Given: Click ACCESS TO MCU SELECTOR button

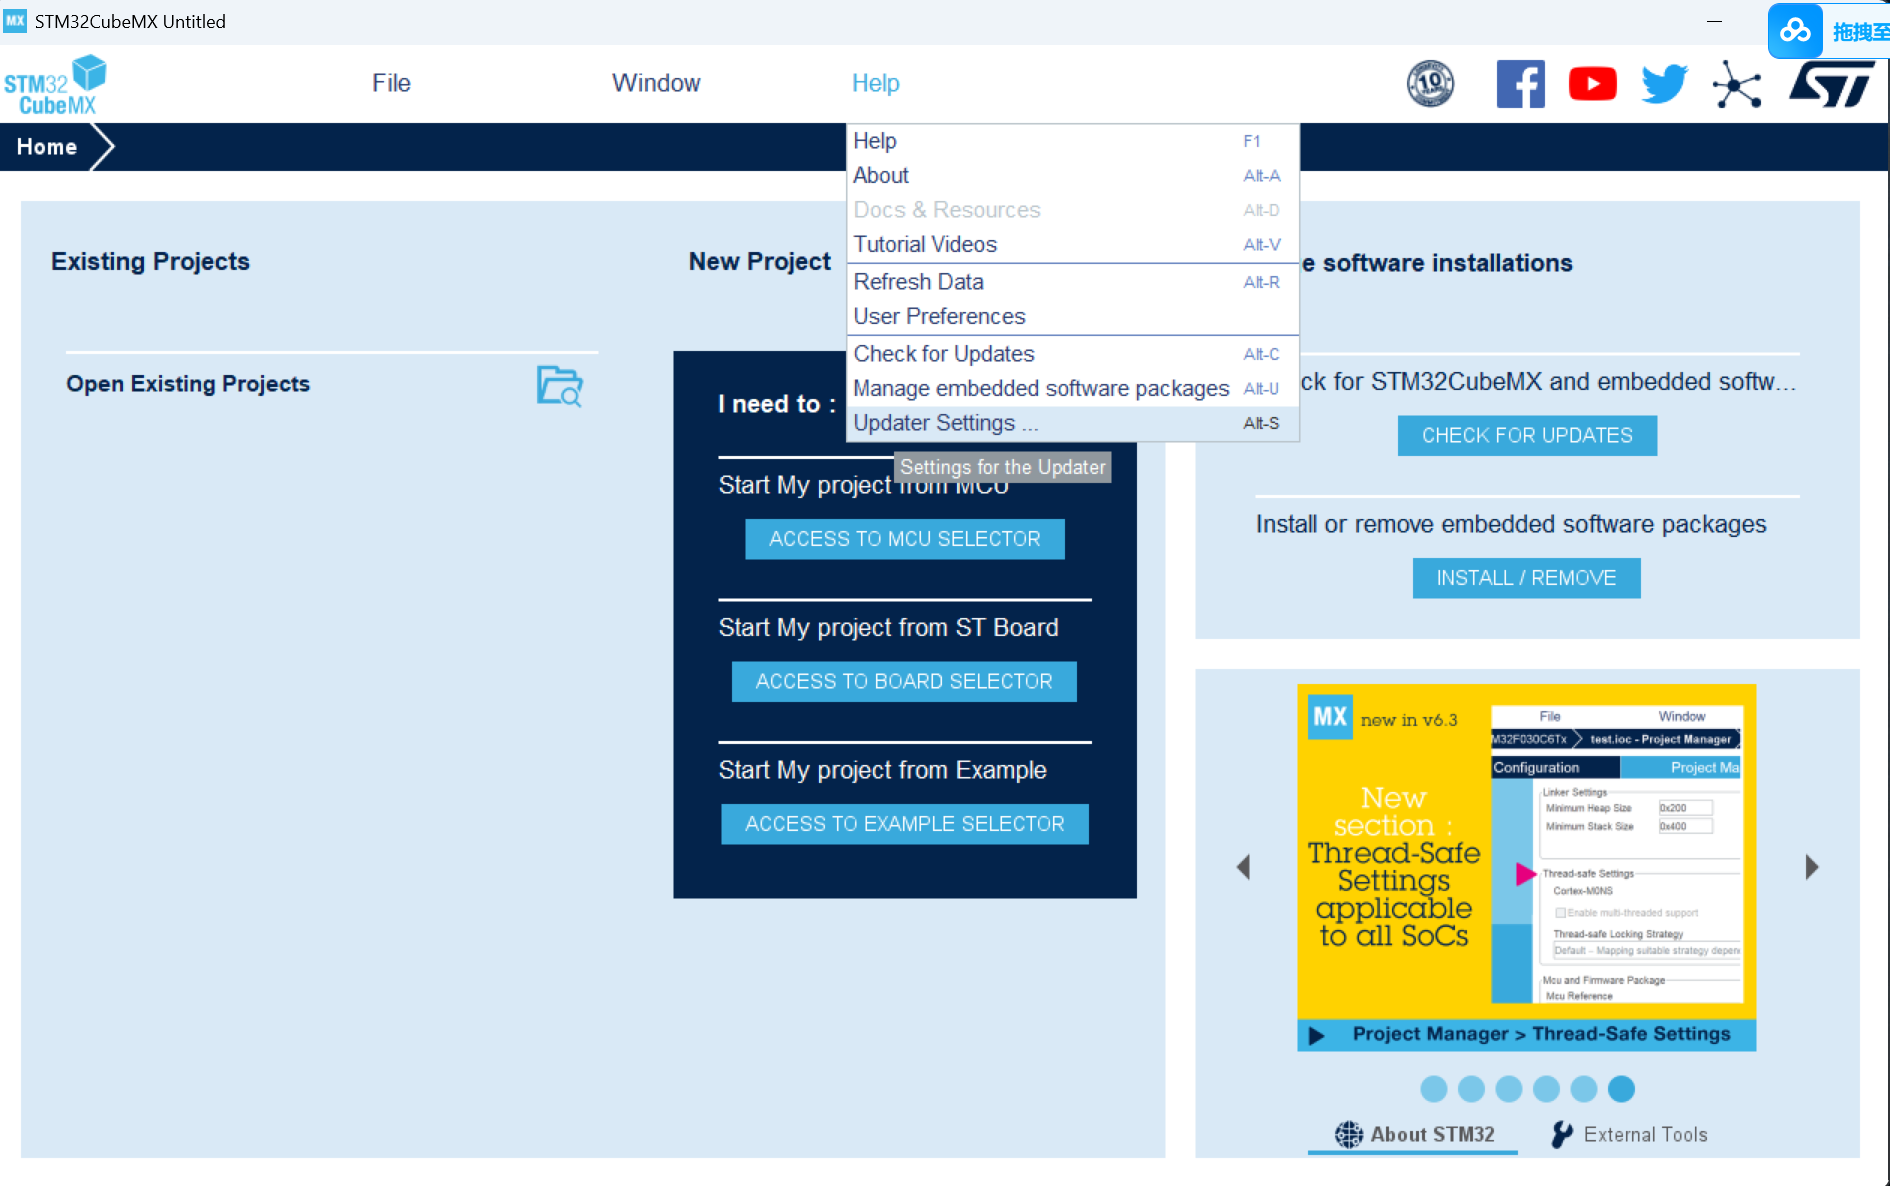Looking at the screenshot, I should pos(905,539).
